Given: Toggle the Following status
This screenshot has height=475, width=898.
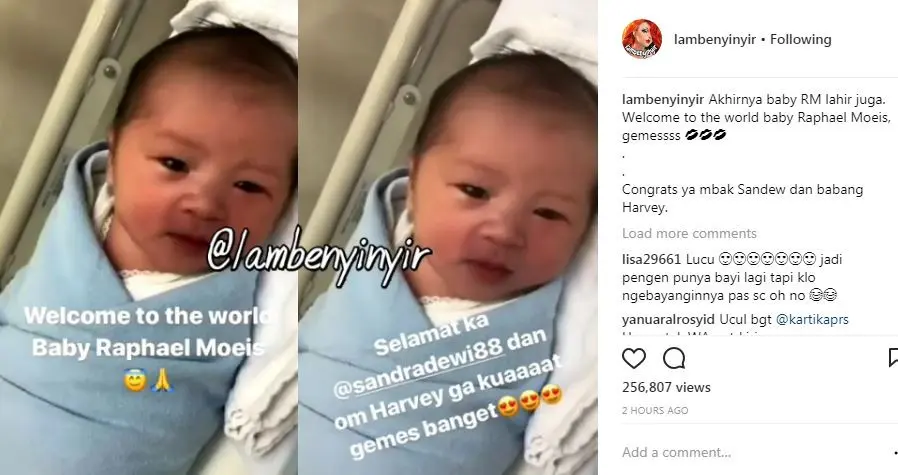Looking at the screenshot, I should (x=801, y=40).
